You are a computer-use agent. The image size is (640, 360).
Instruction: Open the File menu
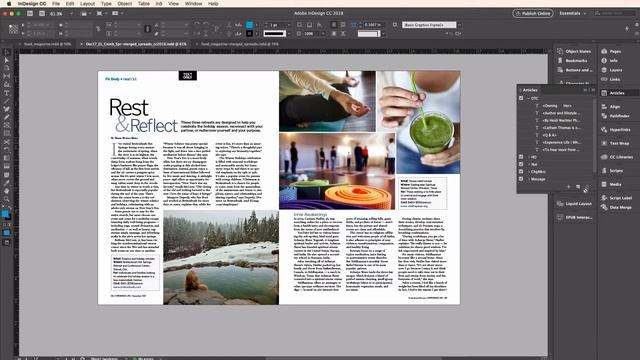tap(56, 3)
